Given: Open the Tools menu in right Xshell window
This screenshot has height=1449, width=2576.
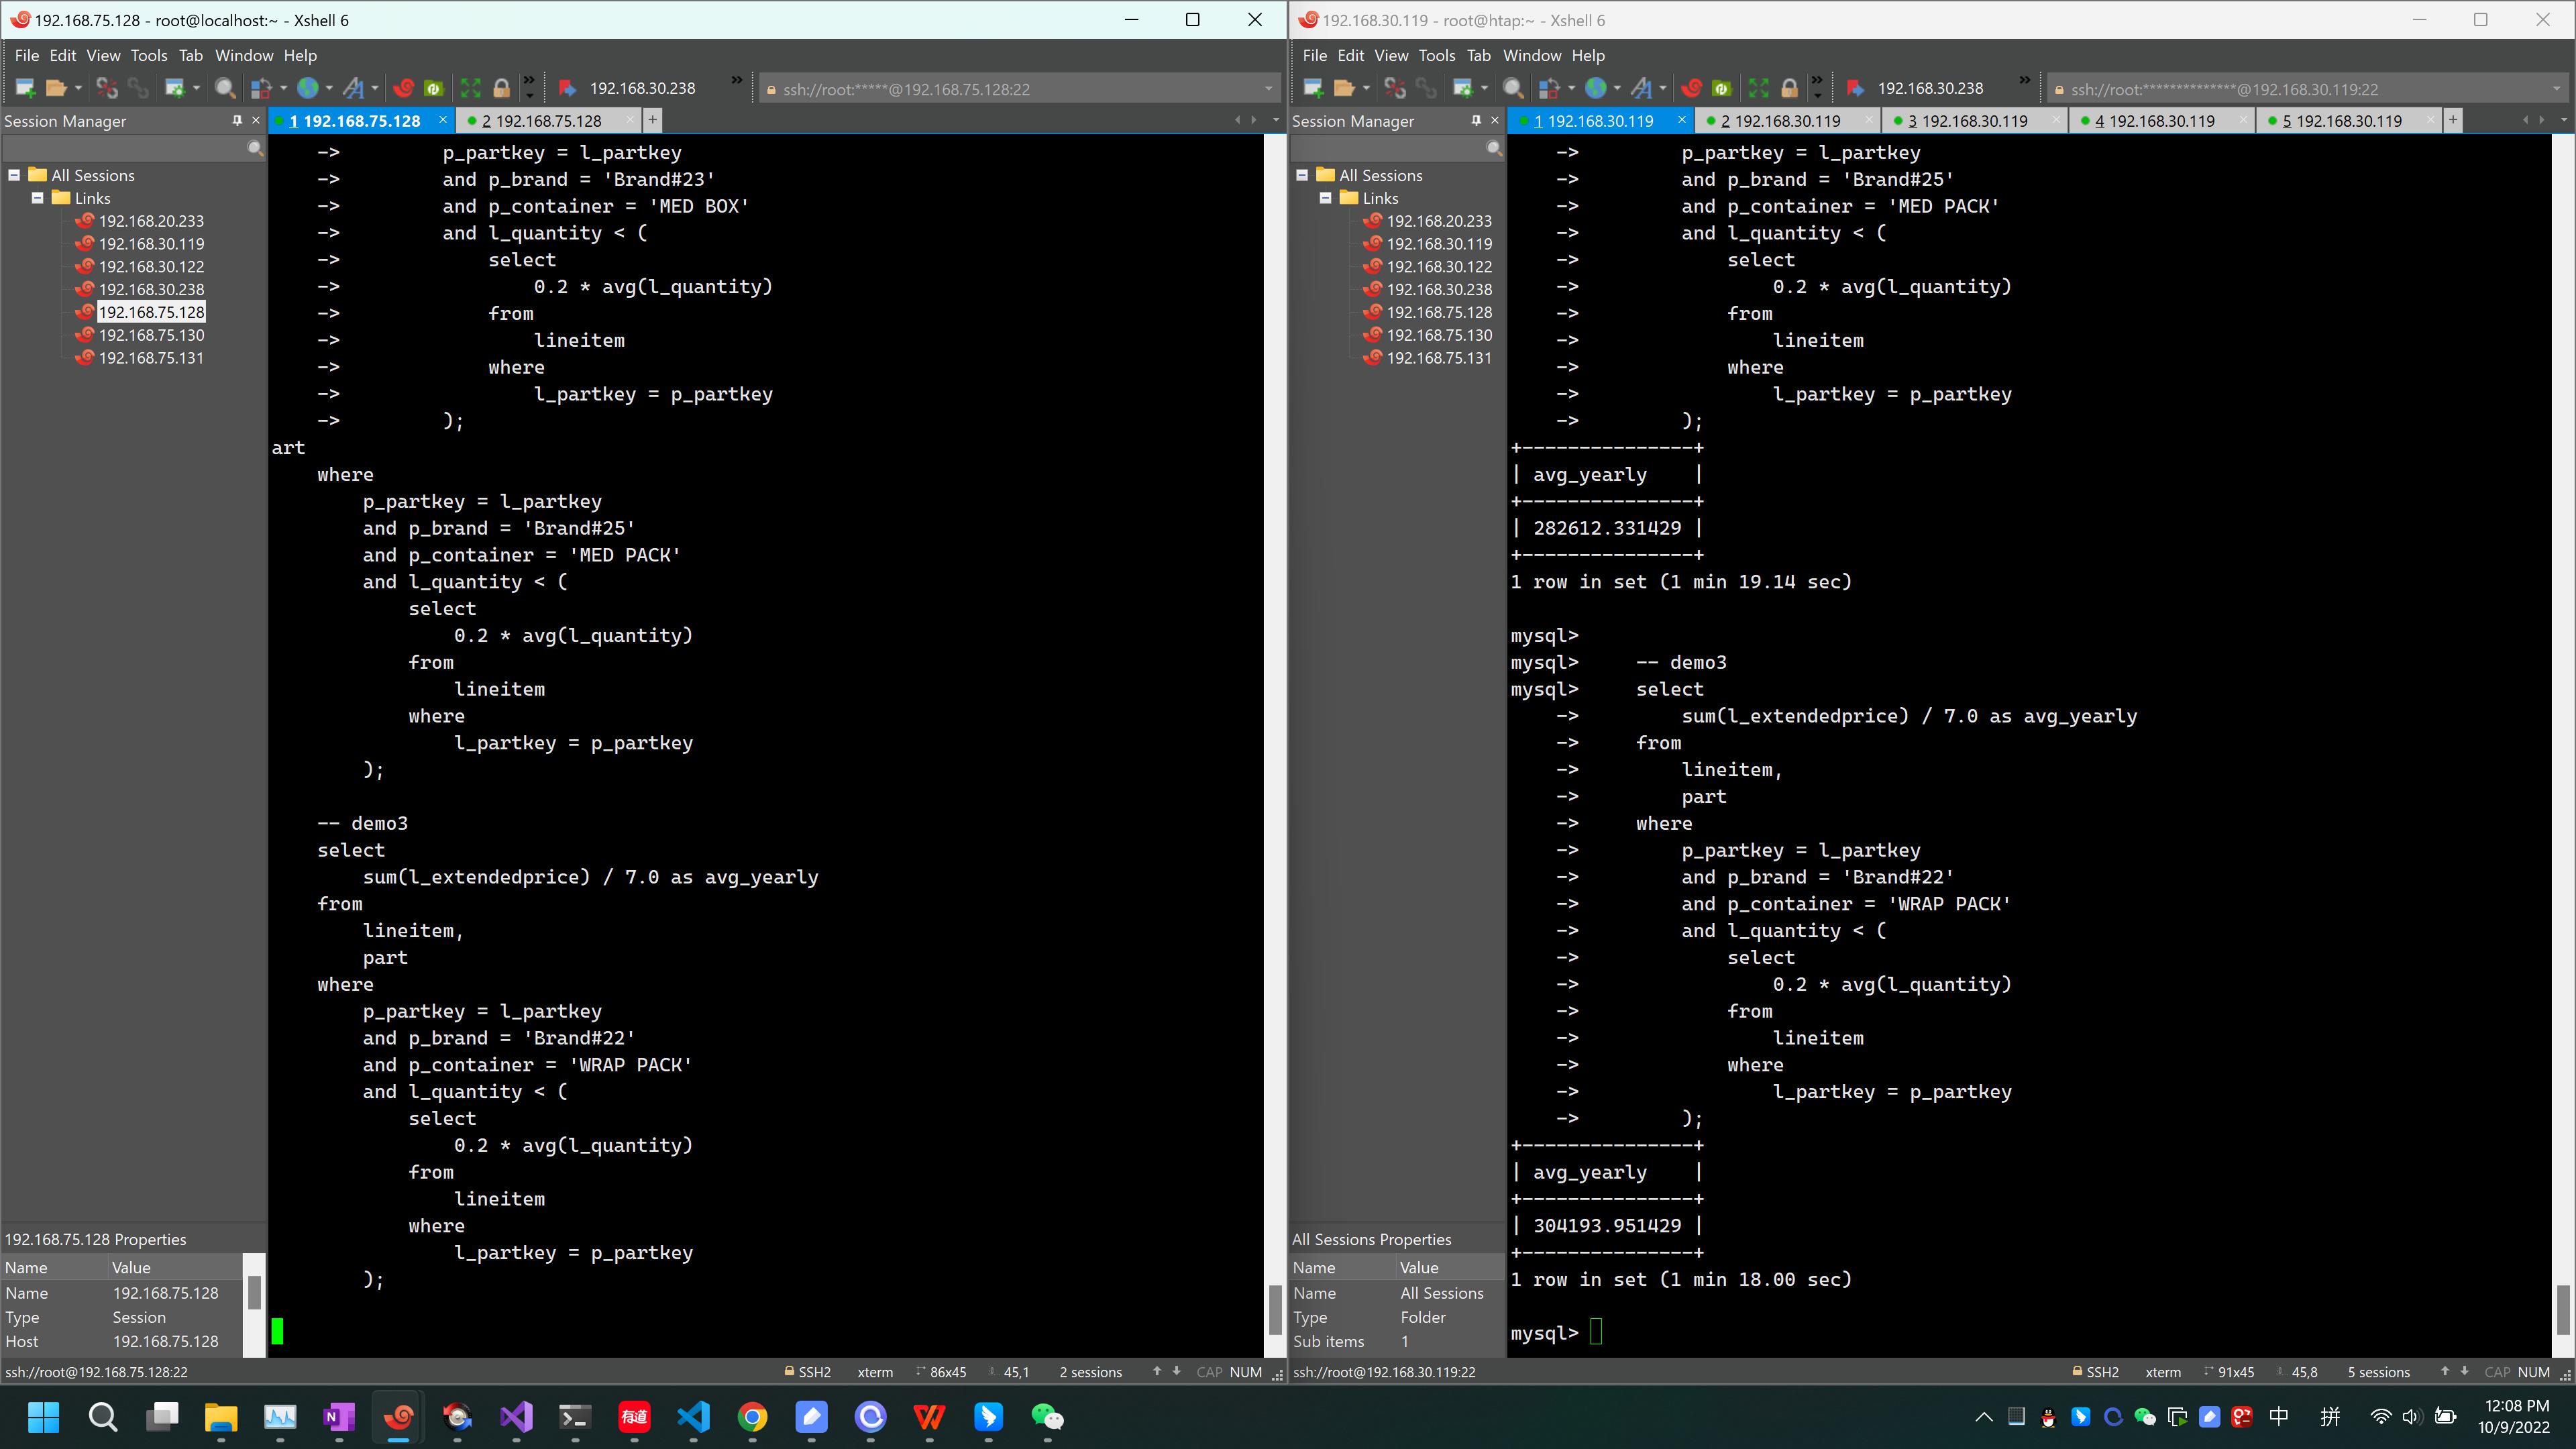Looking at the screenshot, I should coord(1437,55).
